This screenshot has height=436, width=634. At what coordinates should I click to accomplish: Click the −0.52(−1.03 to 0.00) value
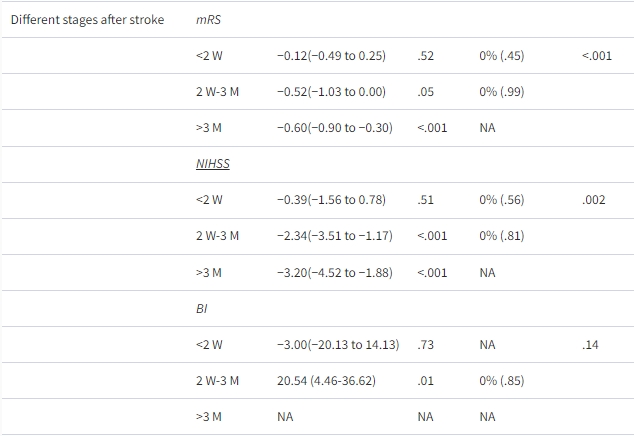tap(331, 92)
